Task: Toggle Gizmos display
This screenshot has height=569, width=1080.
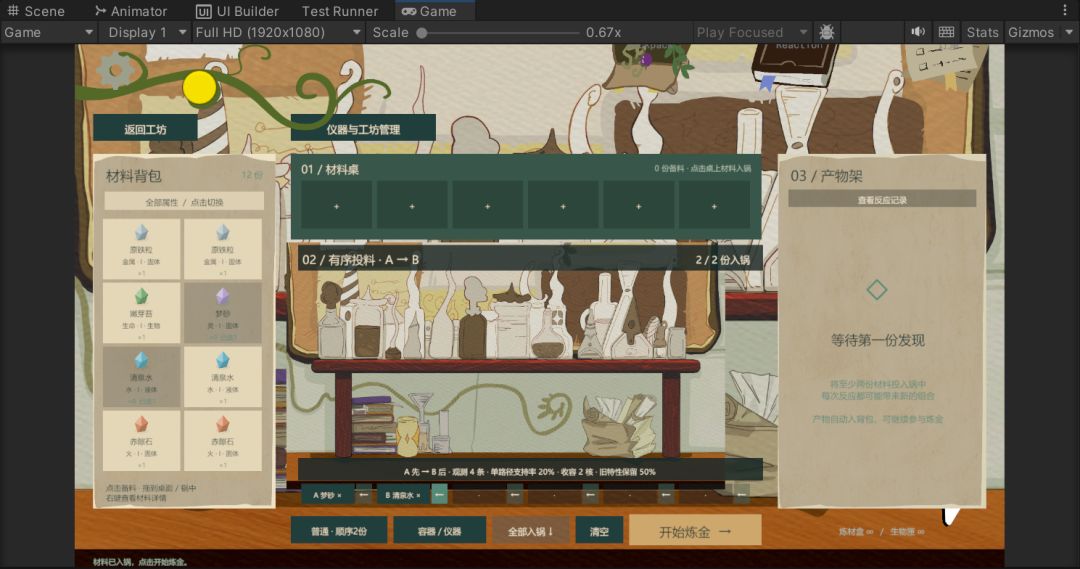Action: pos(1030,32)
